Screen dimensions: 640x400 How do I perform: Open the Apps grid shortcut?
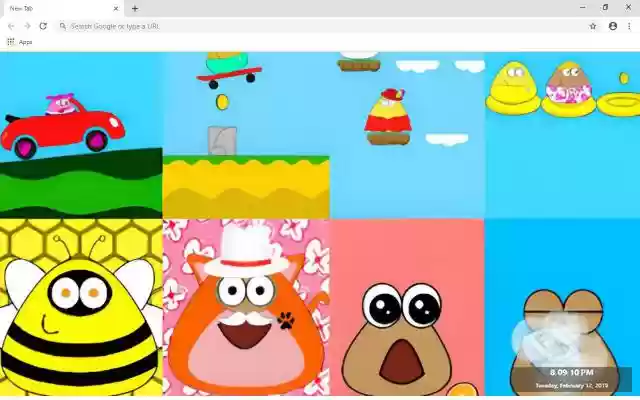tap(11, 42)
